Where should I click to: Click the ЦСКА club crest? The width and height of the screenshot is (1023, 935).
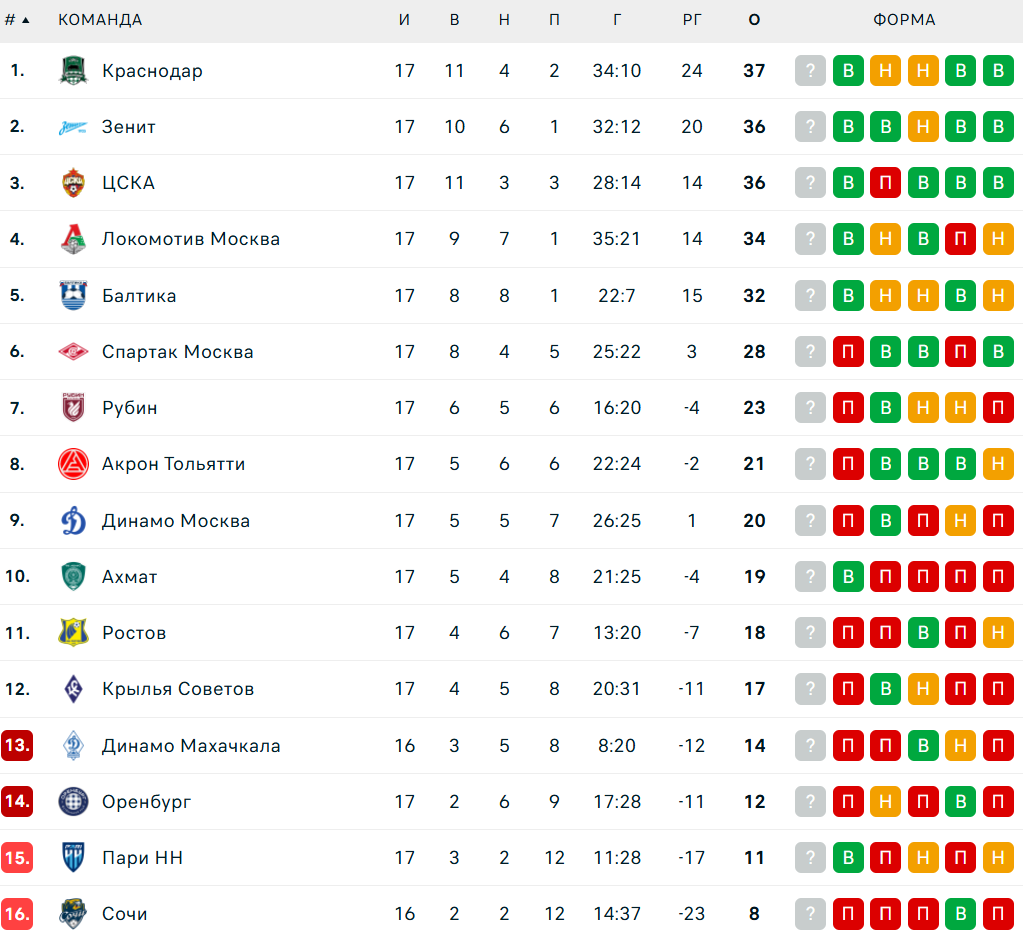click(74, 183)
